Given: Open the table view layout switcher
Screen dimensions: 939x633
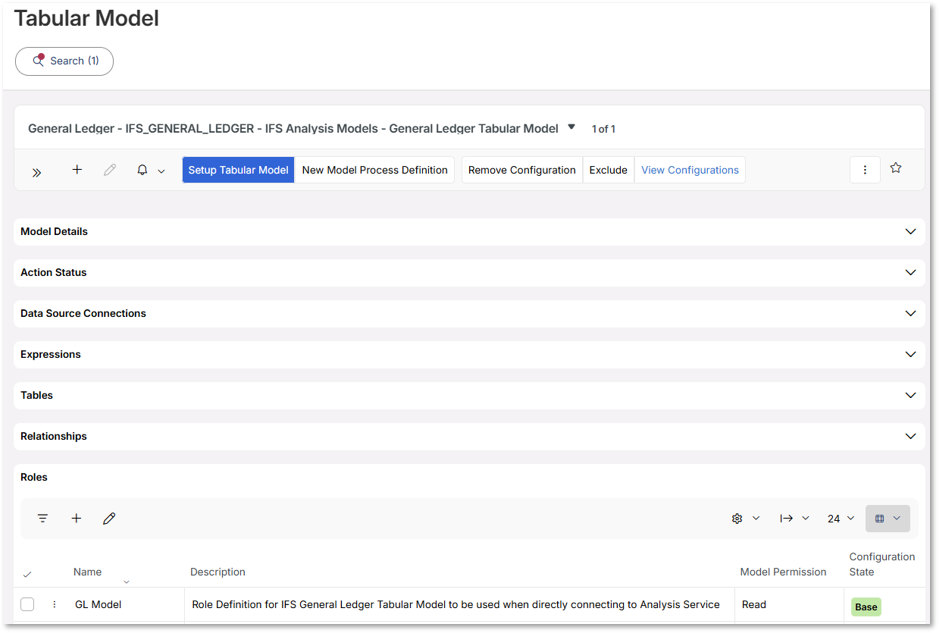Looking at the screenshot, I should pyautogui.click(x=887, y=519).
